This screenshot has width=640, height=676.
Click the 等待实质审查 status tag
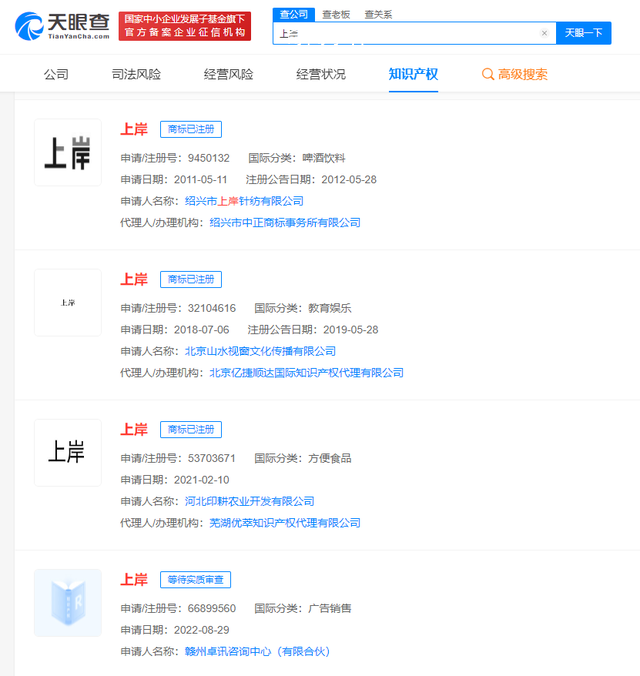pyautogui.click(x=195, y=580)
